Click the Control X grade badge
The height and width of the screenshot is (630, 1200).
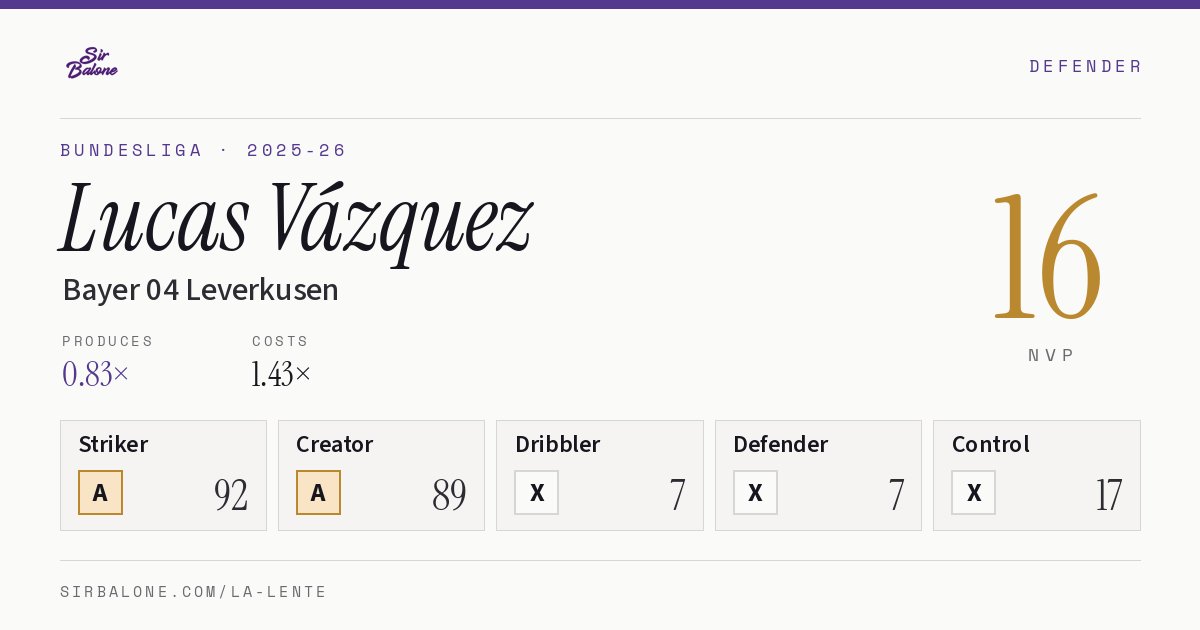[973, 492]
